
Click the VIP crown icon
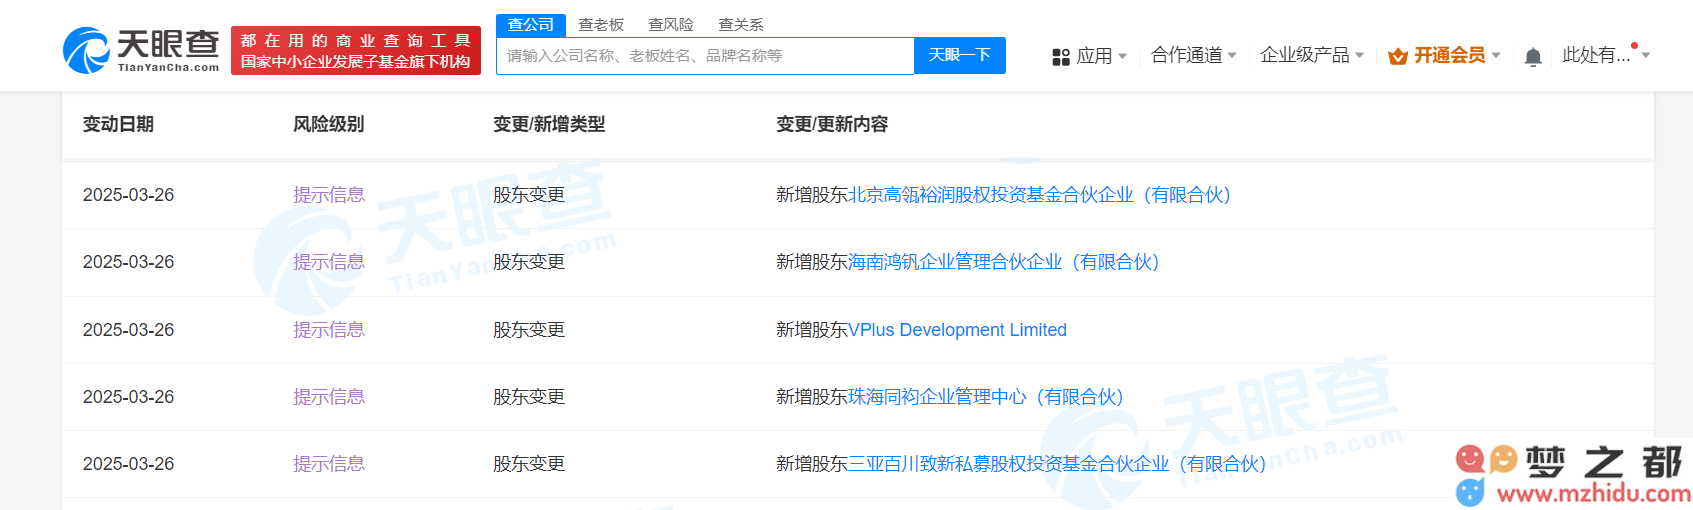point(1398,56)
